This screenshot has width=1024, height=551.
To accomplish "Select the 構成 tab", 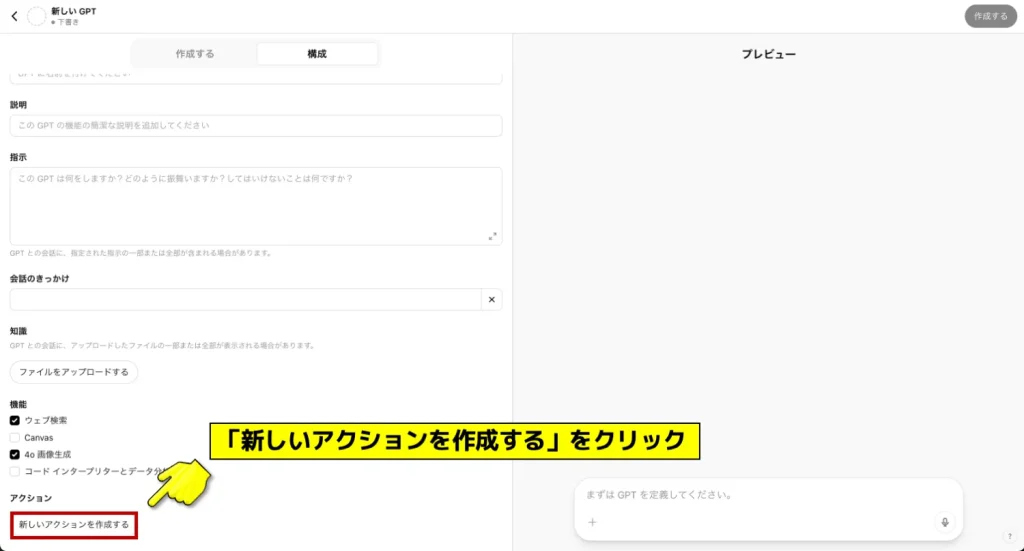I will click(317, 54).
